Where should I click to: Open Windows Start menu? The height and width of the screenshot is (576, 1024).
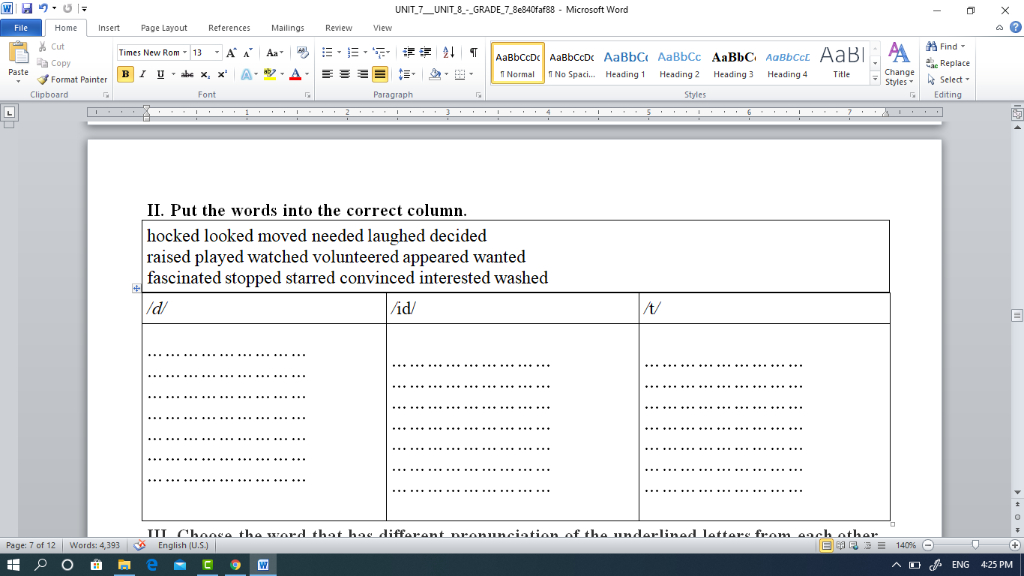(x=13, y=565)
